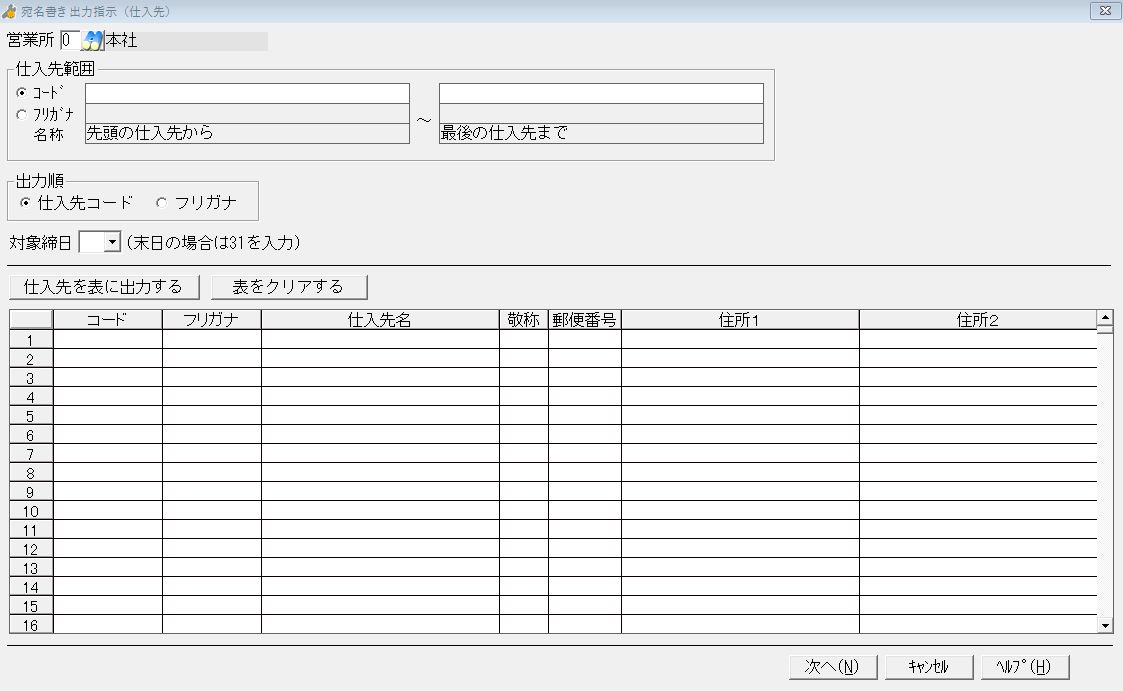Click the キャンセル button
The width and height of the screenshot is (1123, 691).
[927, 667]
